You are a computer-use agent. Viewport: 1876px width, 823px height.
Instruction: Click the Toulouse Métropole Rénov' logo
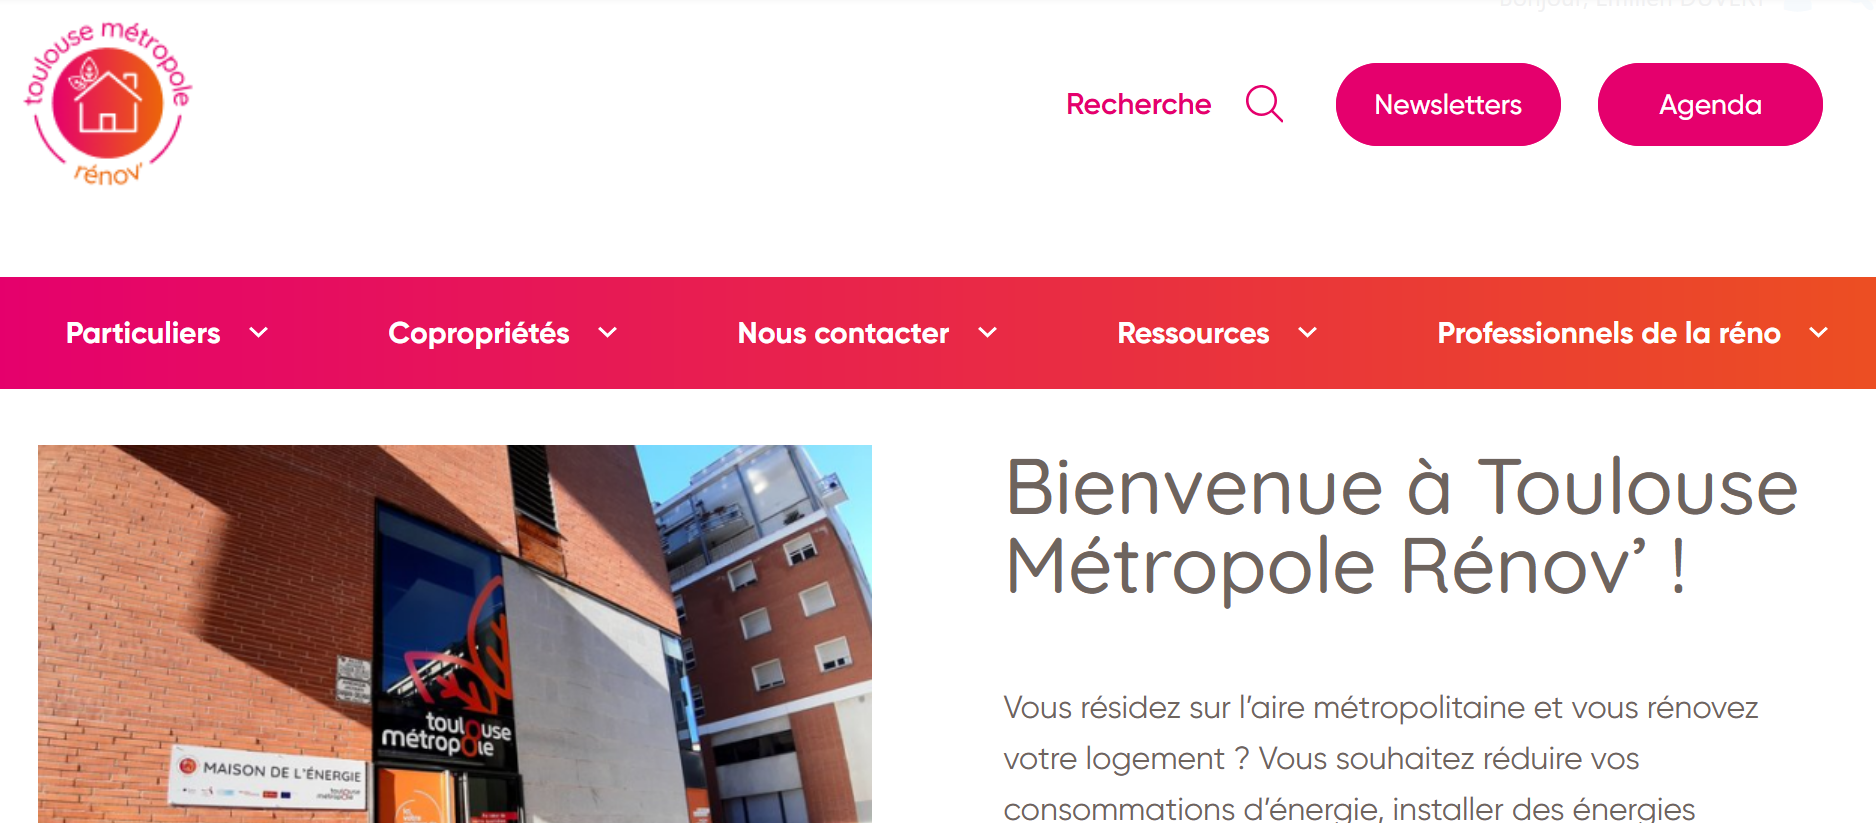tap(108, 104)
